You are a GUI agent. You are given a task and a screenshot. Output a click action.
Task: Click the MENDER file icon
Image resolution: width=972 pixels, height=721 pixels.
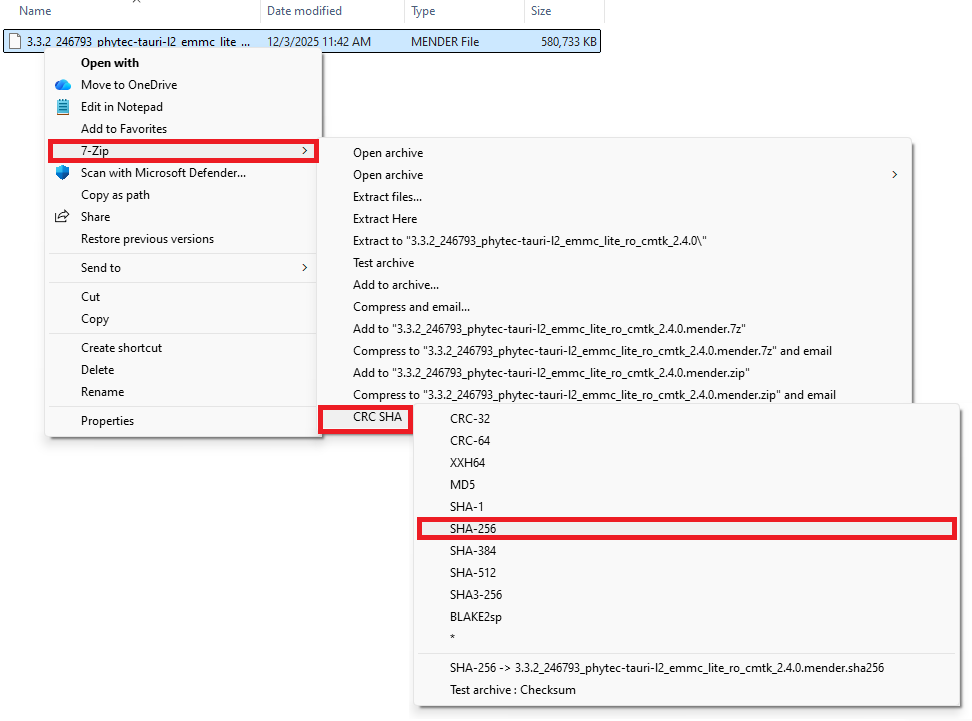click(15, 42)
